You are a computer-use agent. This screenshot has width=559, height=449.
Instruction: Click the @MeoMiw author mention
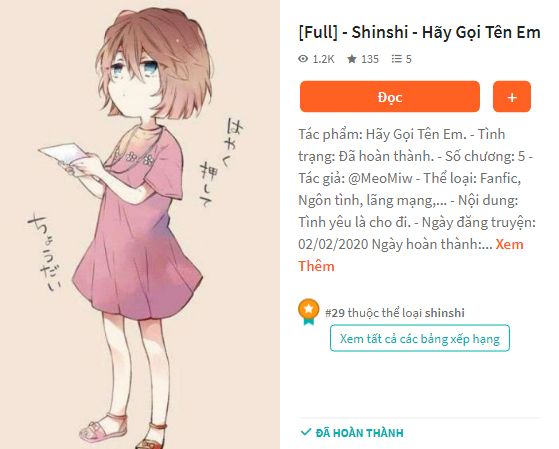(380, 178)
